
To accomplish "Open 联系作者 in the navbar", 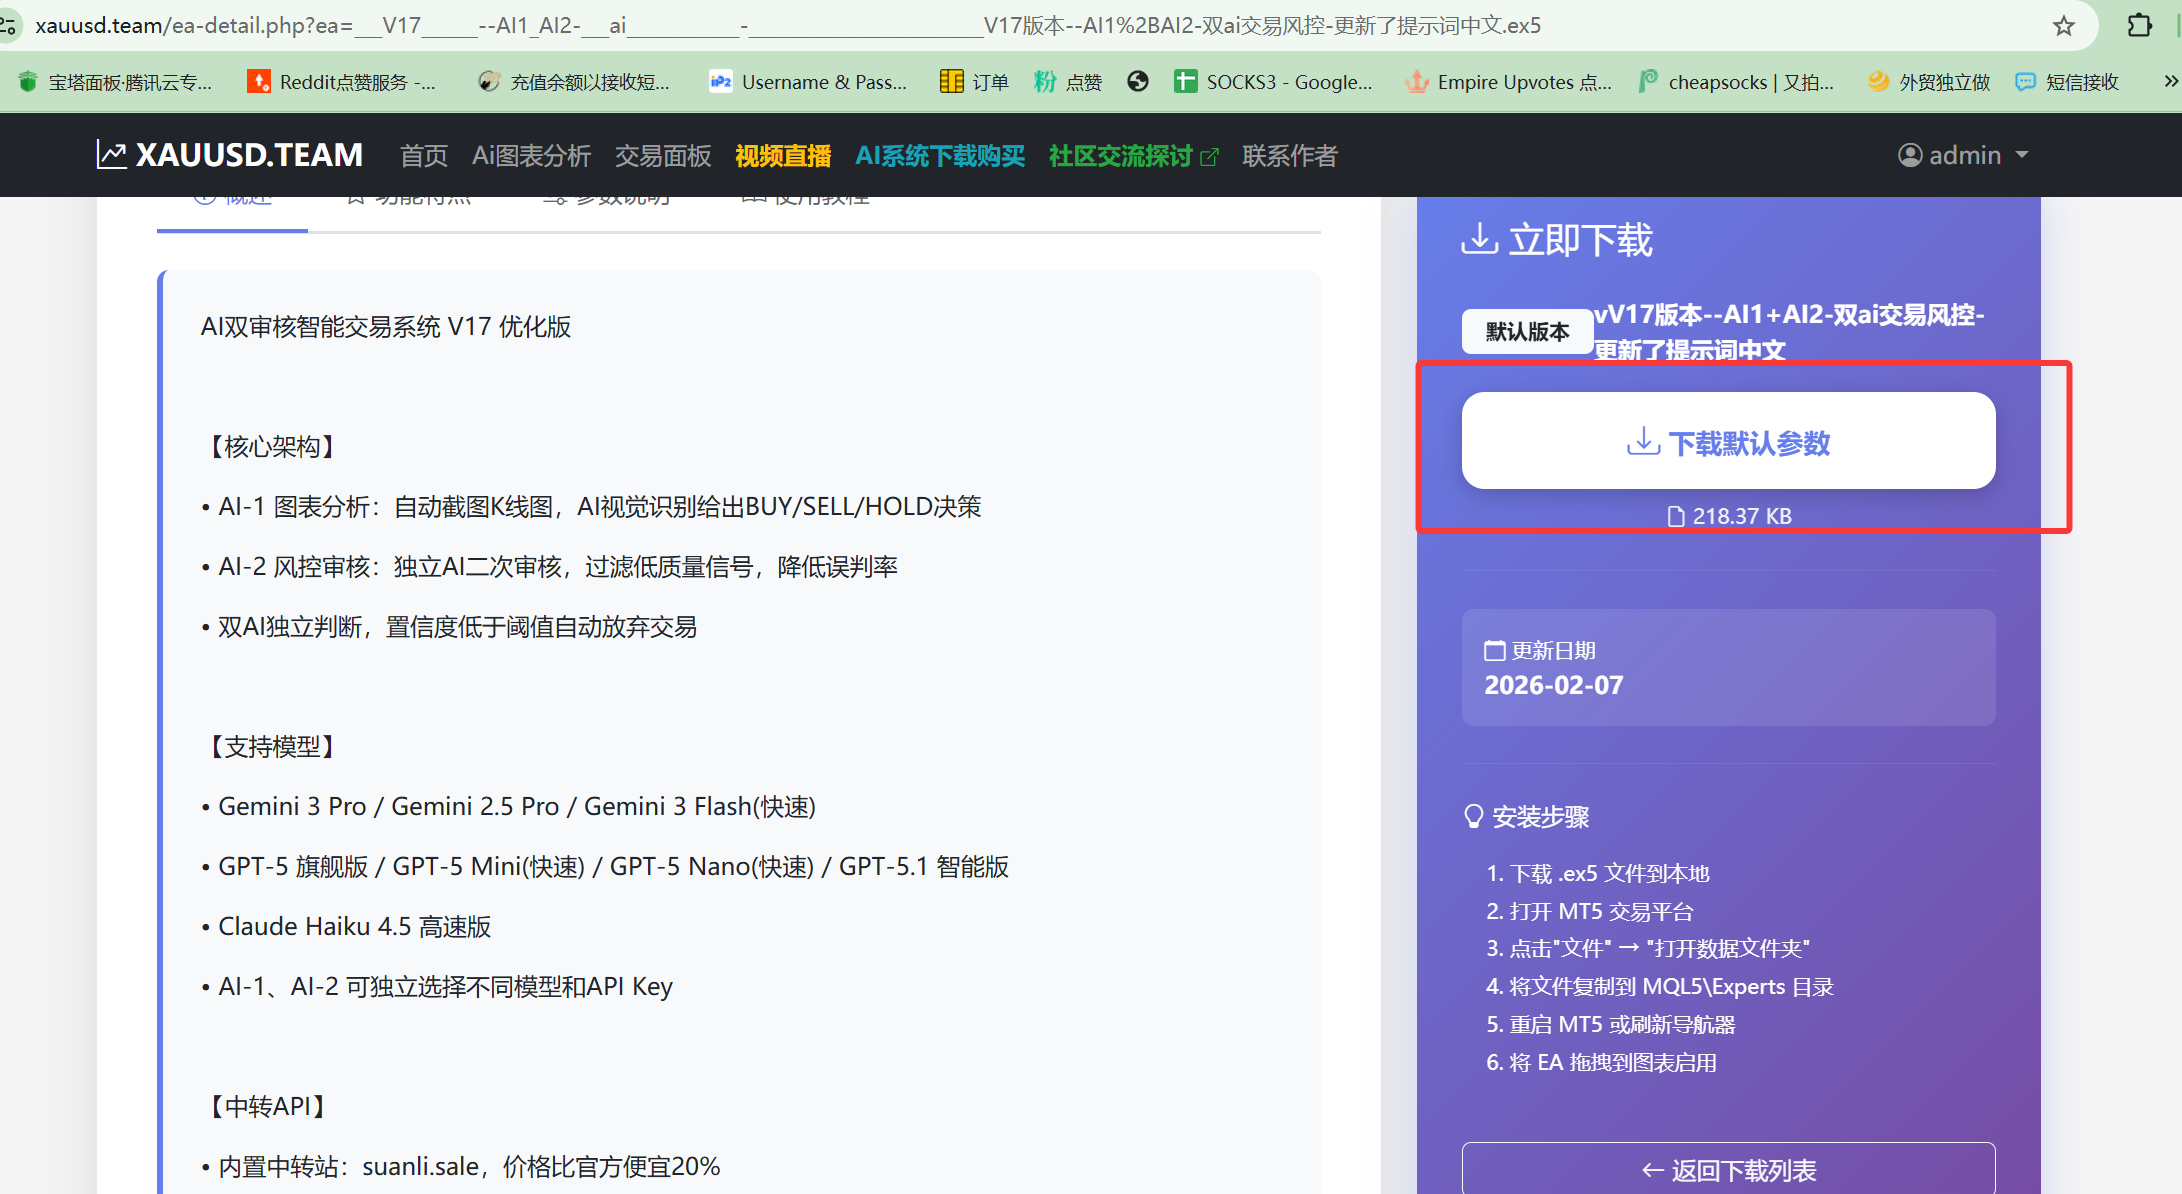I will tap(1290, 156).
